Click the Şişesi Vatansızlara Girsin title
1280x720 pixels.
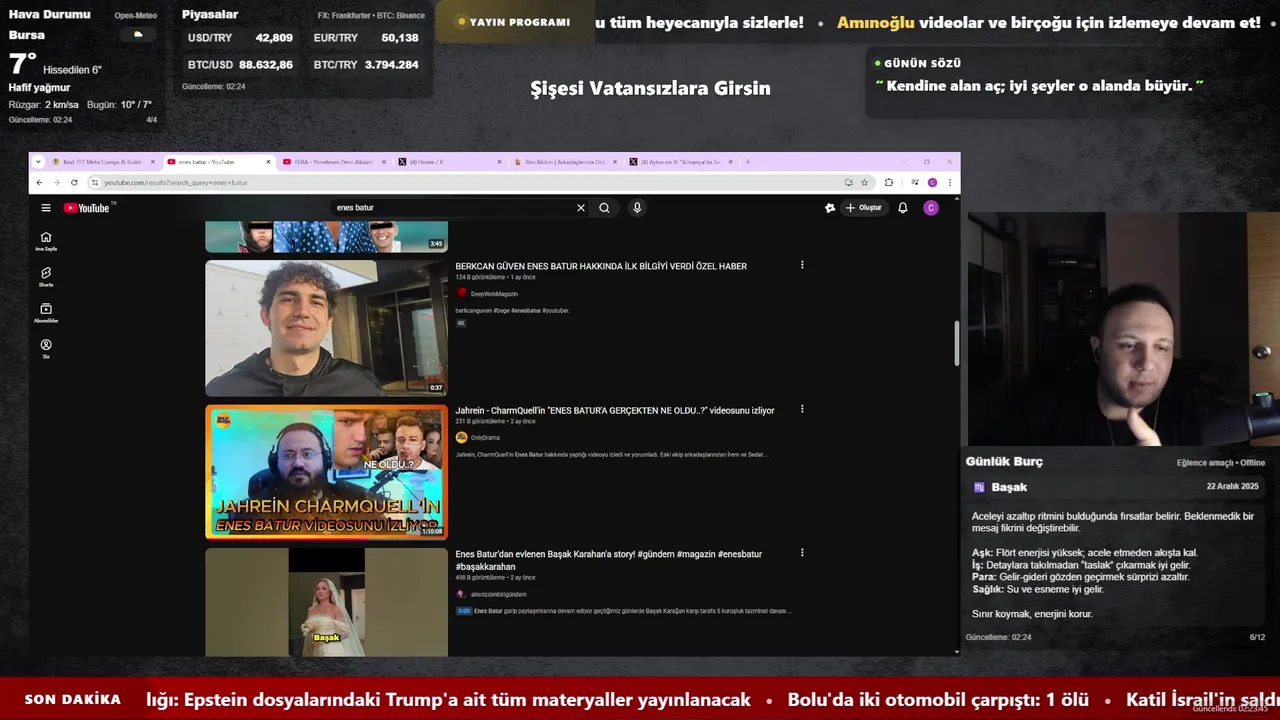650,88
